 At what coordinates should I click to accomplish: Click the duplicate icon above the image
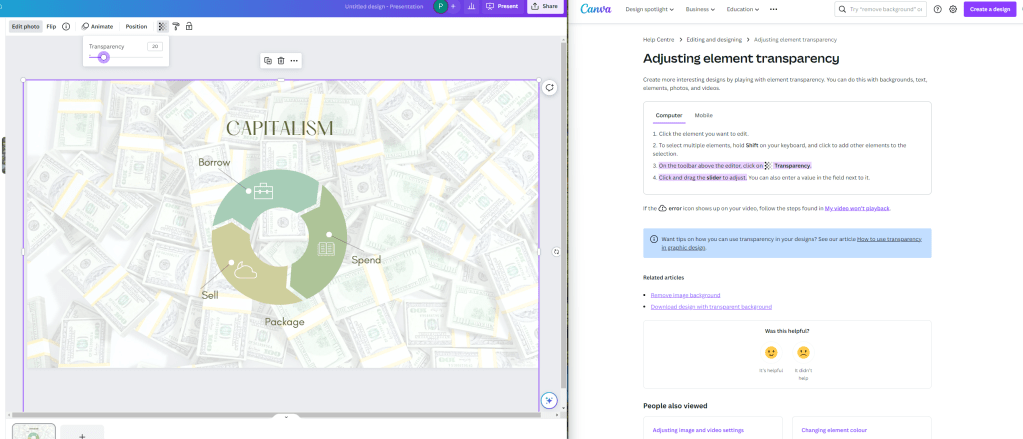[267, 61]
